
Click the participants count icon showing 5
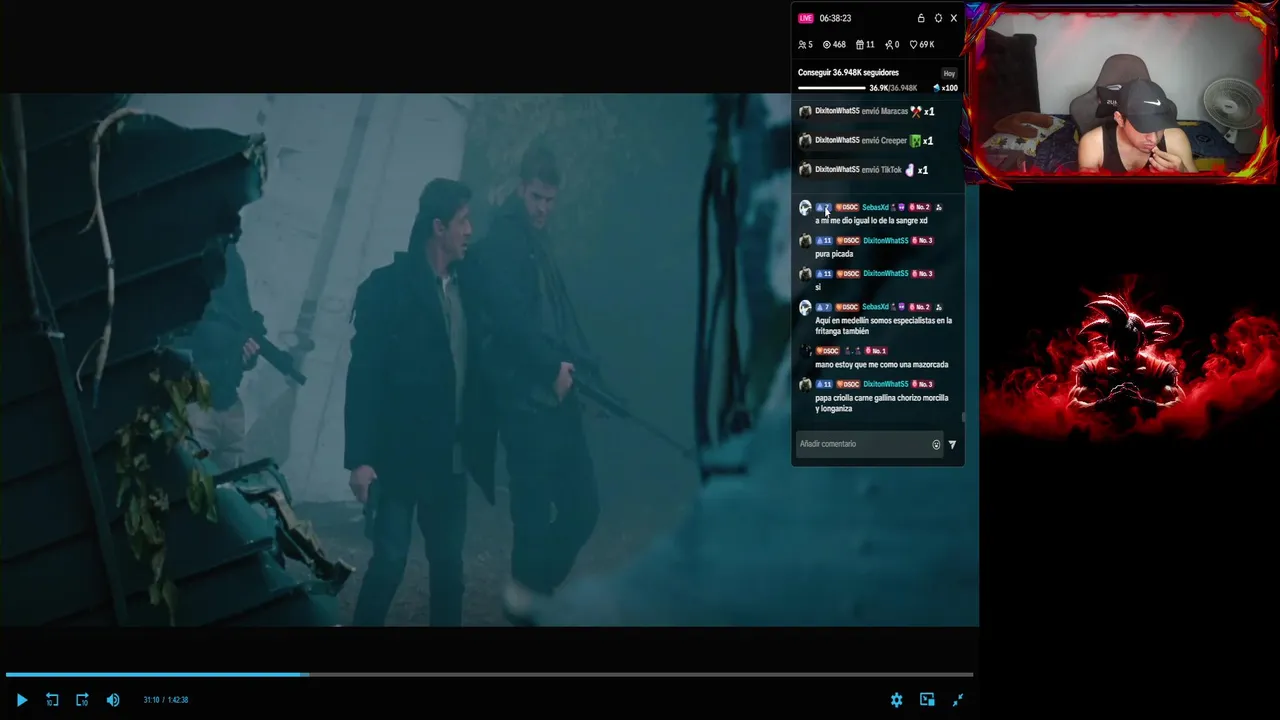802,45
